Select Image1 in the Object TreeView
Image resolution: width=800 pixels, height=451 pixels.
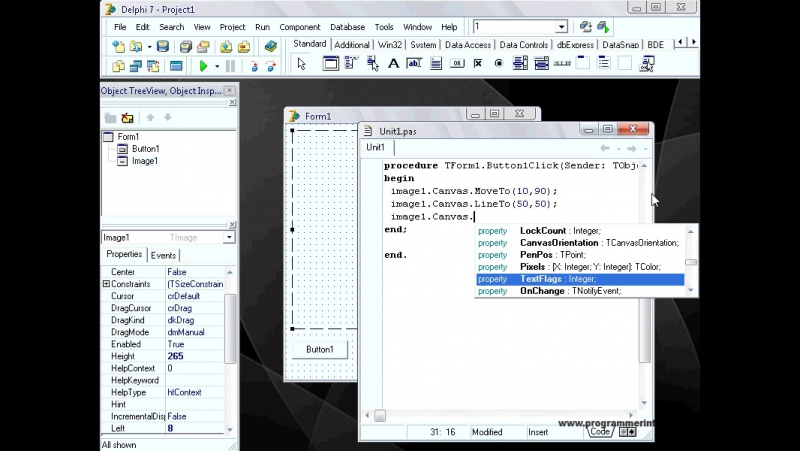coord(145,161)
